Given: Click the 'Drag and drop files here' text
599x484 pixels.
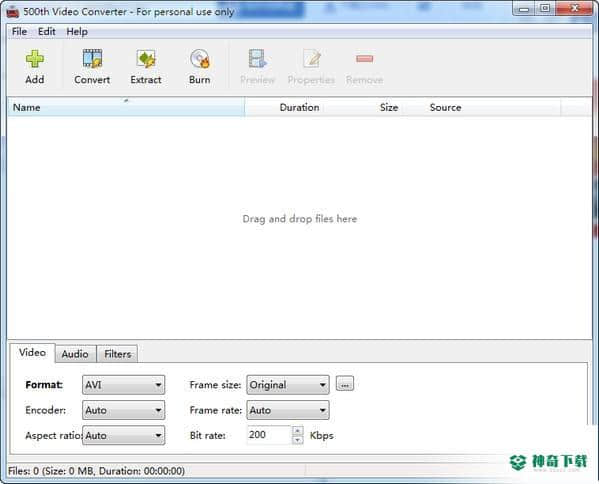Looking at the screenshot, I should tap(300, 219).
